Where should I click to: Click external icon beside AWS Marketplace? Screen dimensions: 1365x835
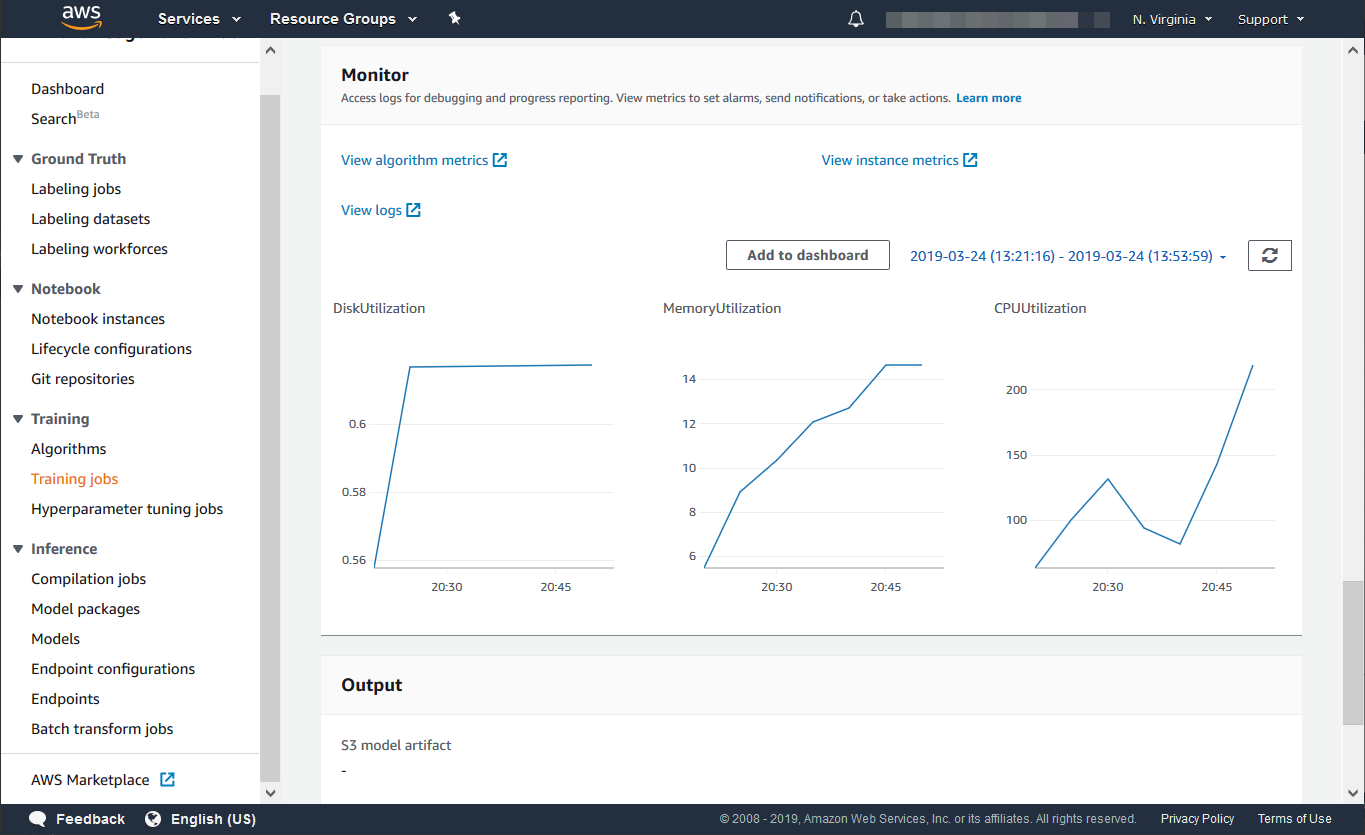point(168,780)
